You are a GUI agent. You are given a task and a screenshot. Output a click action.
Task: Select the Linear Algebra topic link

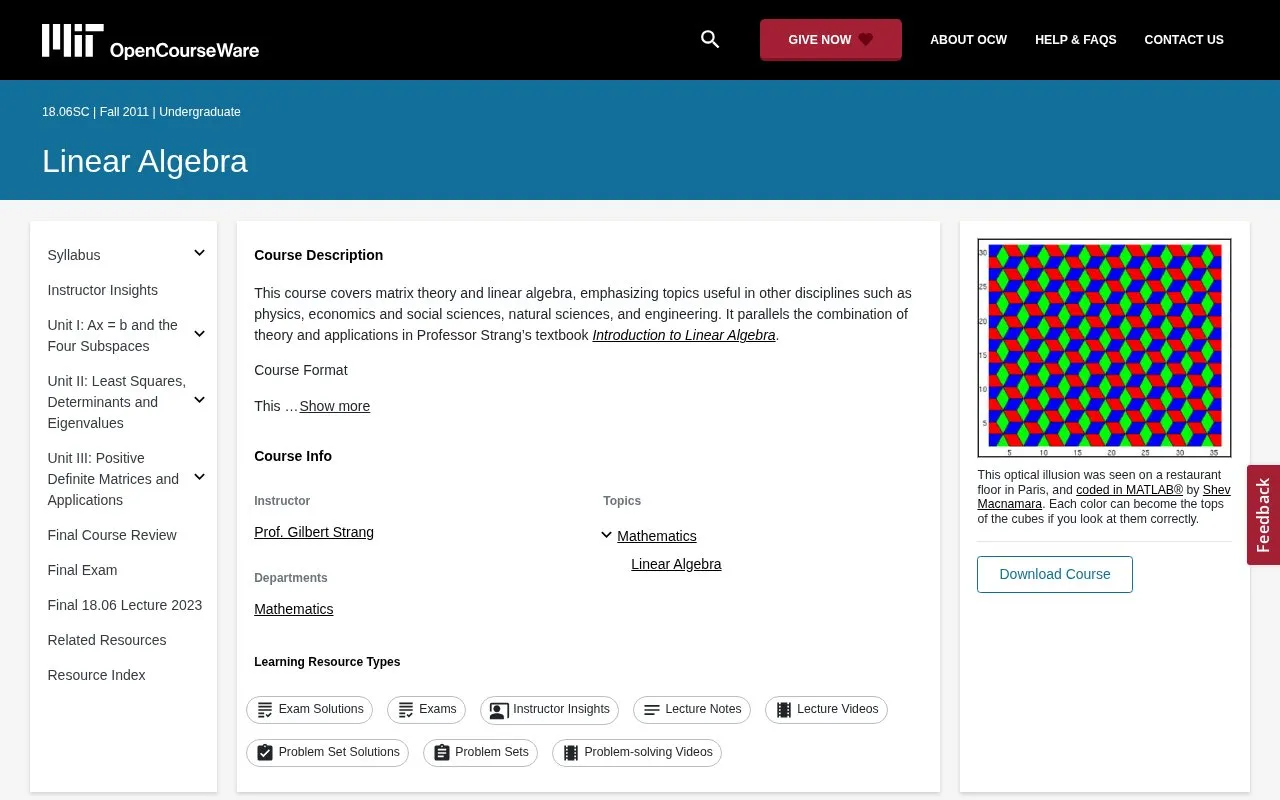click(x=676, y=564)
